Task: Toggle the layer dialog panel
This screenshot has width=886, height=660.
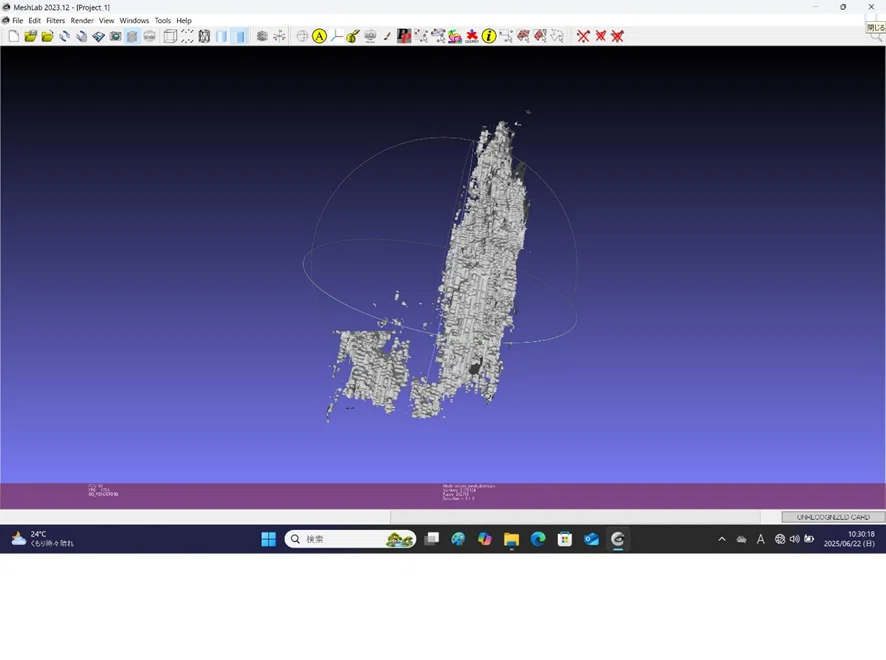Action: click(x=132, y=36)
